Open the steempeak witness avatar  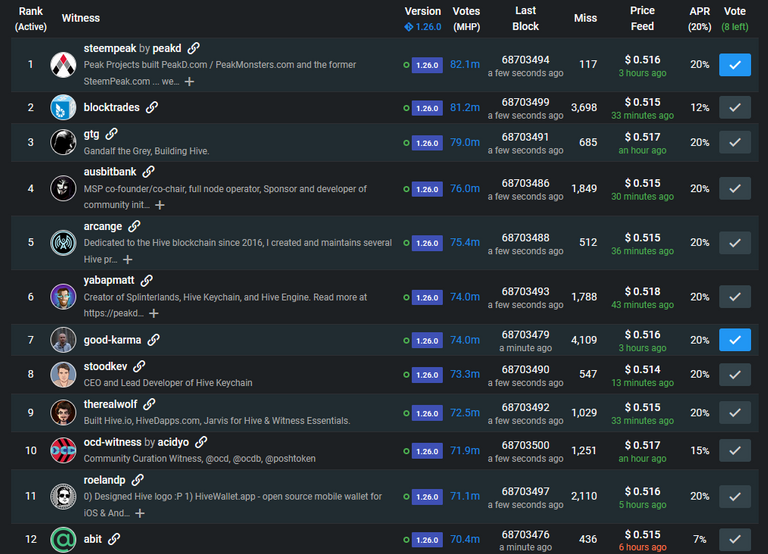64,65
